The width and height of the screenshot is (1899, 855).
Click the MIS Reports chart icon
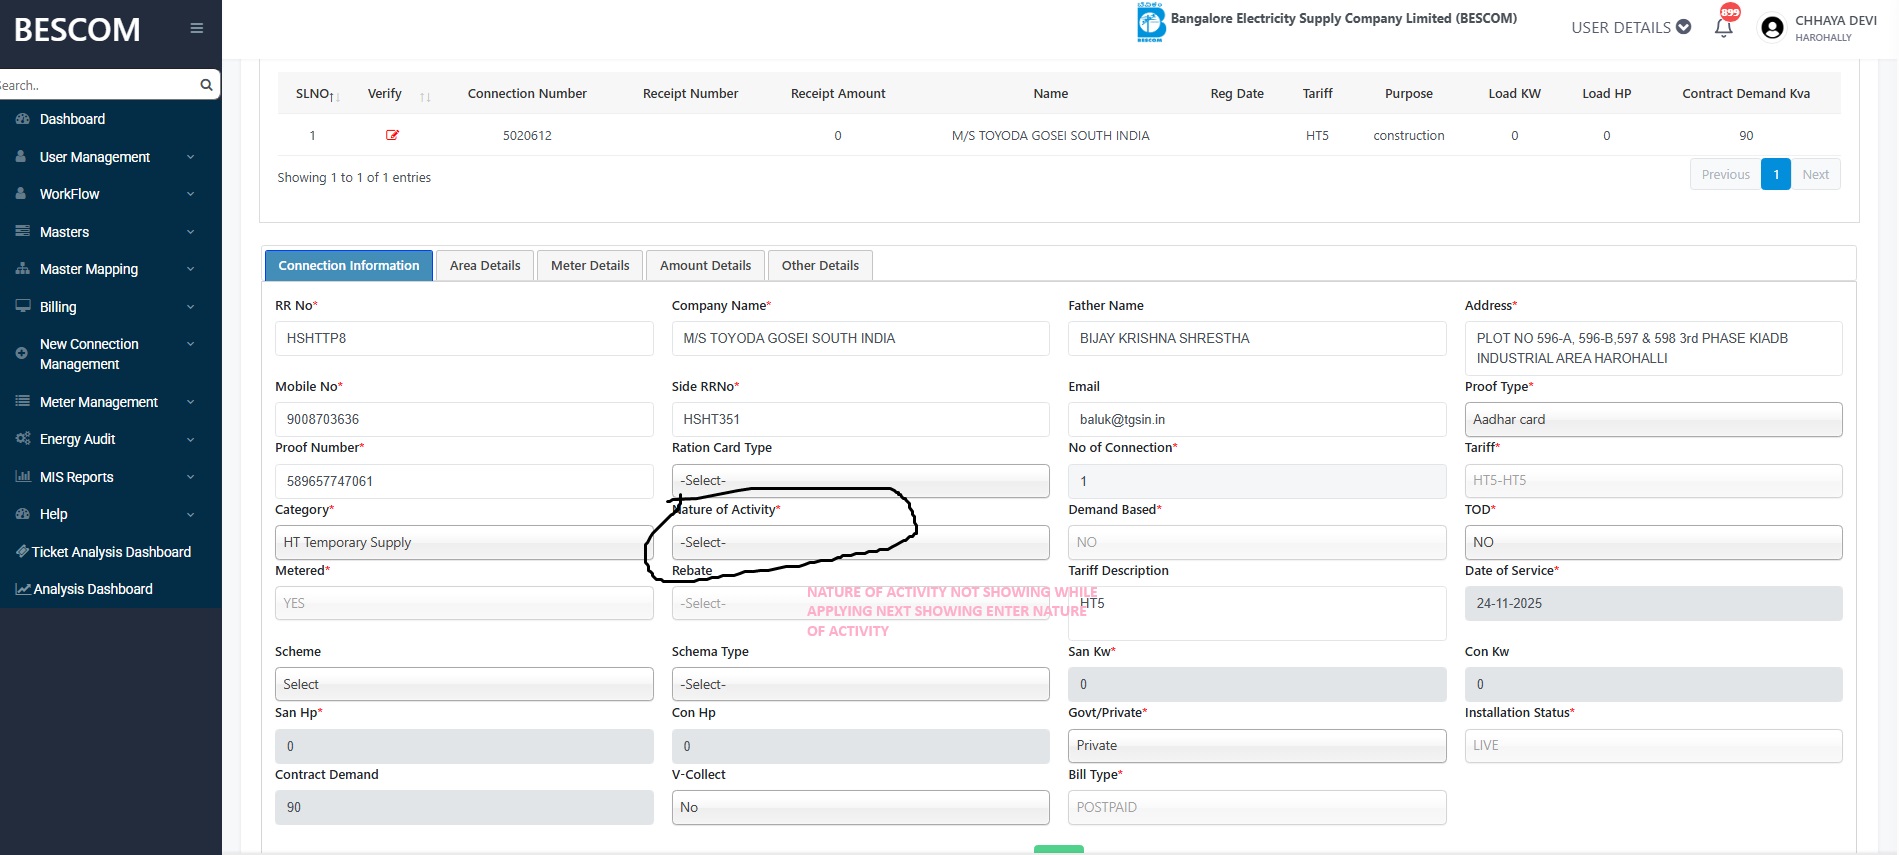(22, 477)
